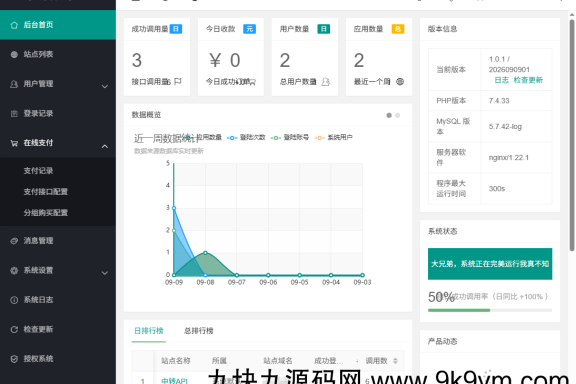Click the 检查更新 link in version info
576x384 pixels.
pos(528,80)
